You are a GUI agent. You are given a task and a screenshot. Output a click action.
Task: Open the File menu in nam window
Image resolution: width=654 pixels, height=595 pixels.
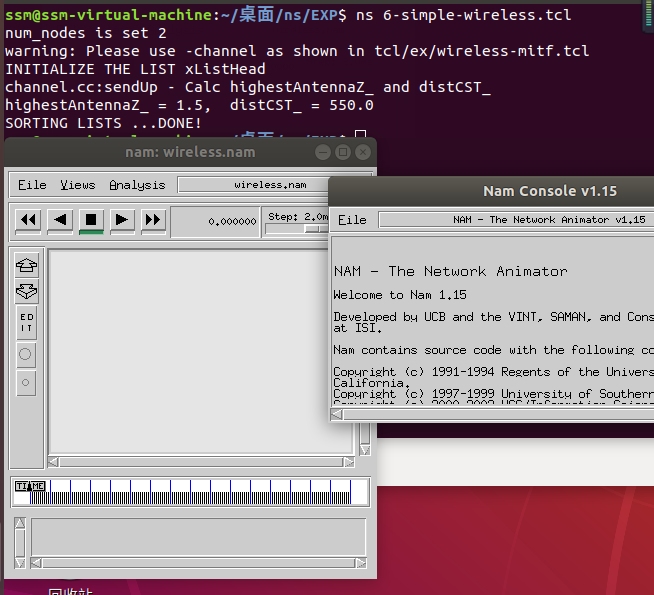click(x=32, y=185)
